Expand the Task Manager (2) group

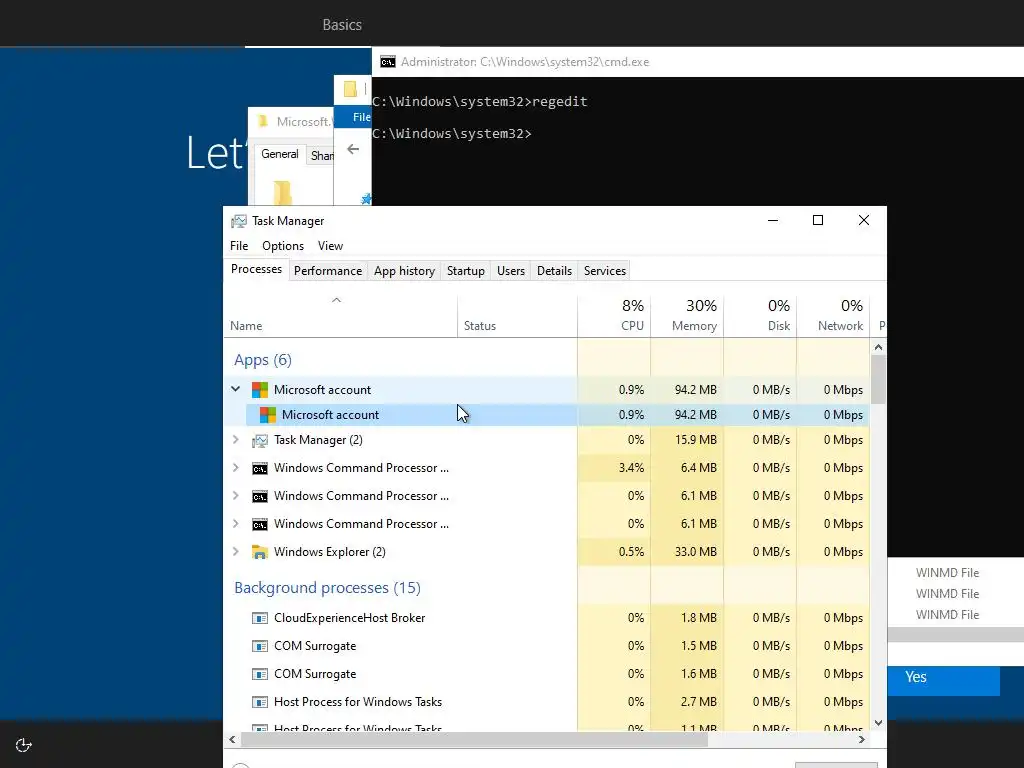click(x=236, y=440)
